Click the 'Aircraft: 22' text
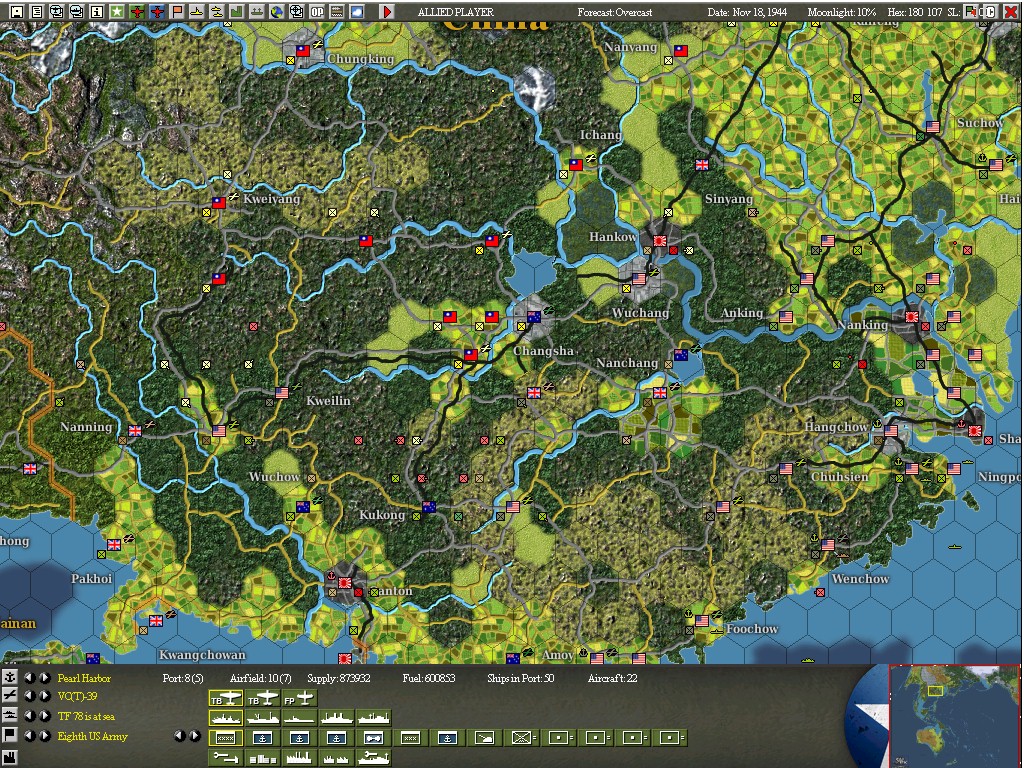The width and height of the screenshot is (1024, 768). point(612,678)
